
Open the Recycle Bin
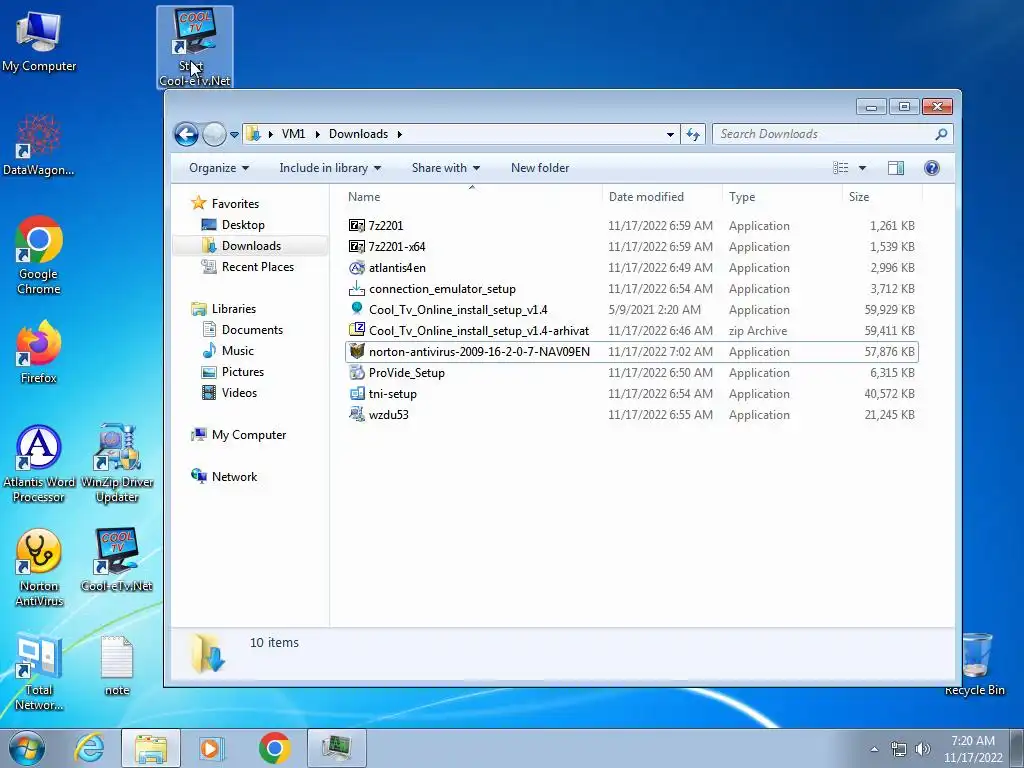[x=975, y=664]
